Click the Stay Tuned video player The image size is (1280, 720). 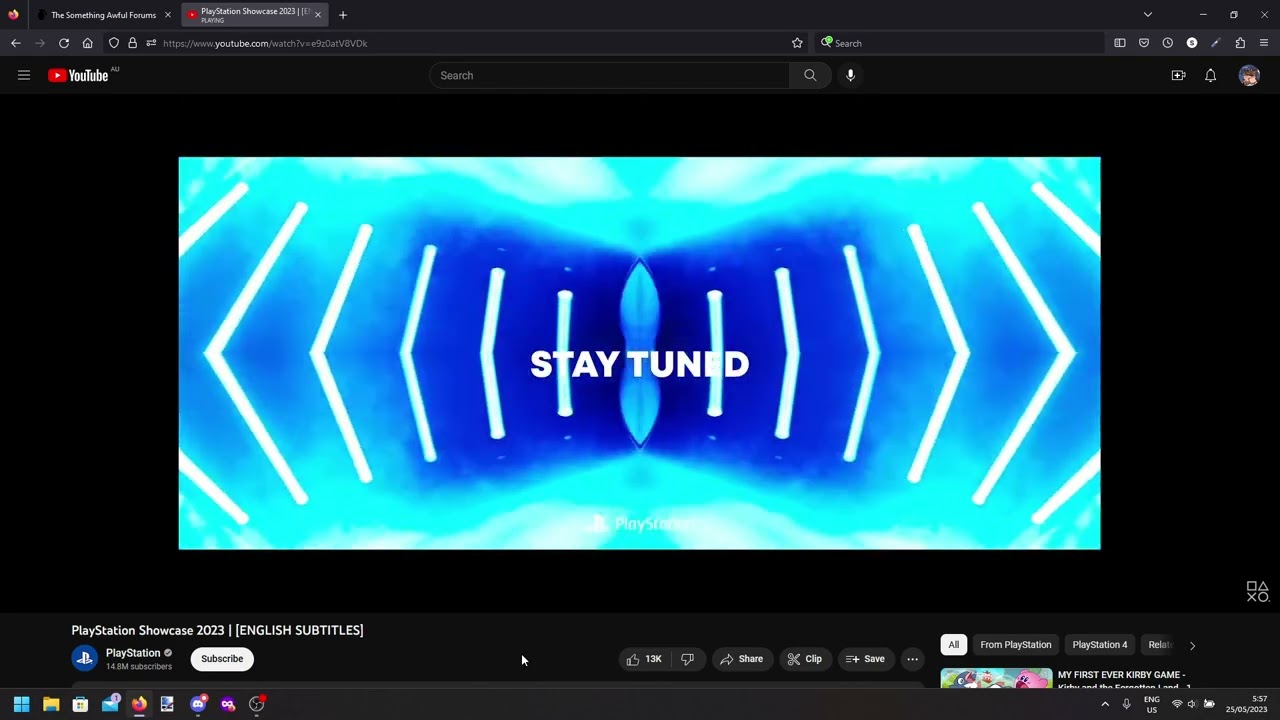point(639,353)
